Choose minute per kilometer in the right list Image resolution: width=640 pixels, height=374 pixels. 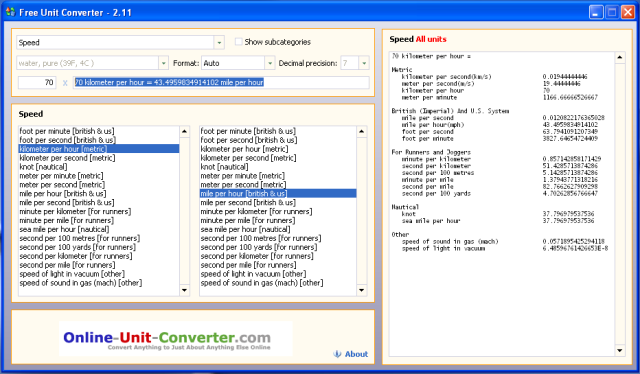click(278, 211)
